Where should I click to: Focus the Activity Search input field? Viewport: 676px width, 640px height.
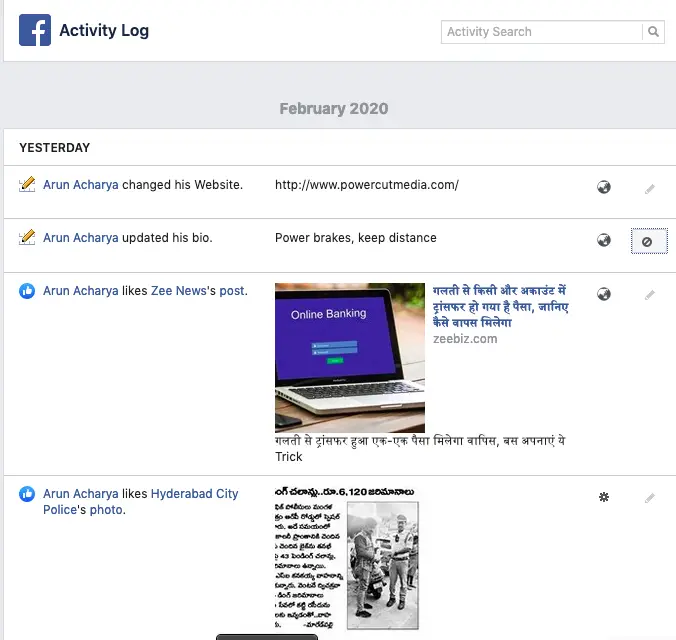(542, 32)
